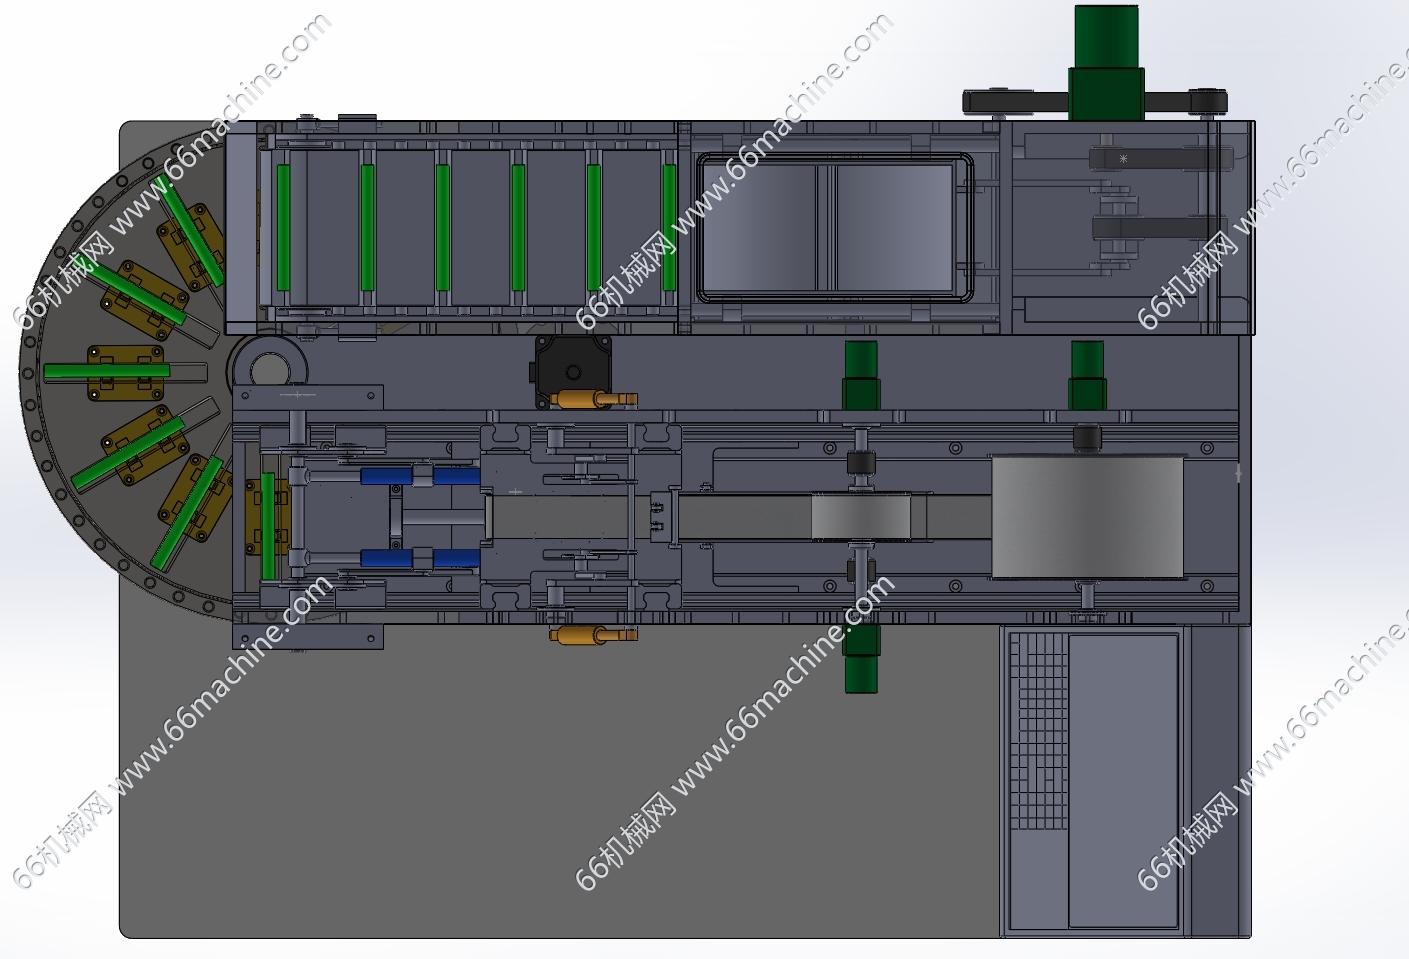Select the tall green motor at the top

pyautogui.click(x=1105, y=63)
